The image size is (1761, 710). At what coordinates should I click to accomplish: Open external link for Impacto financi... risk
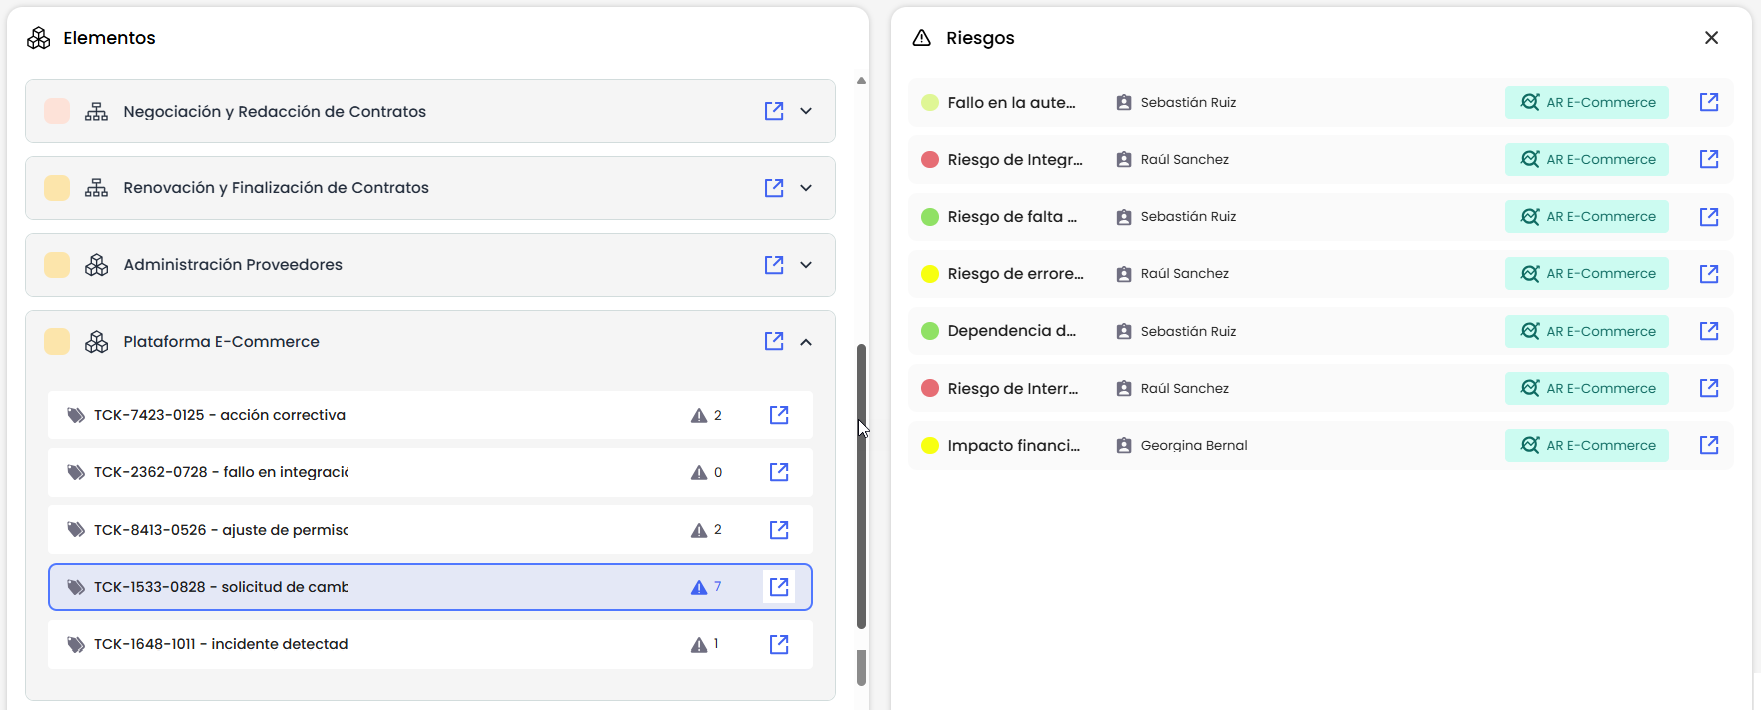(1709, 445)
